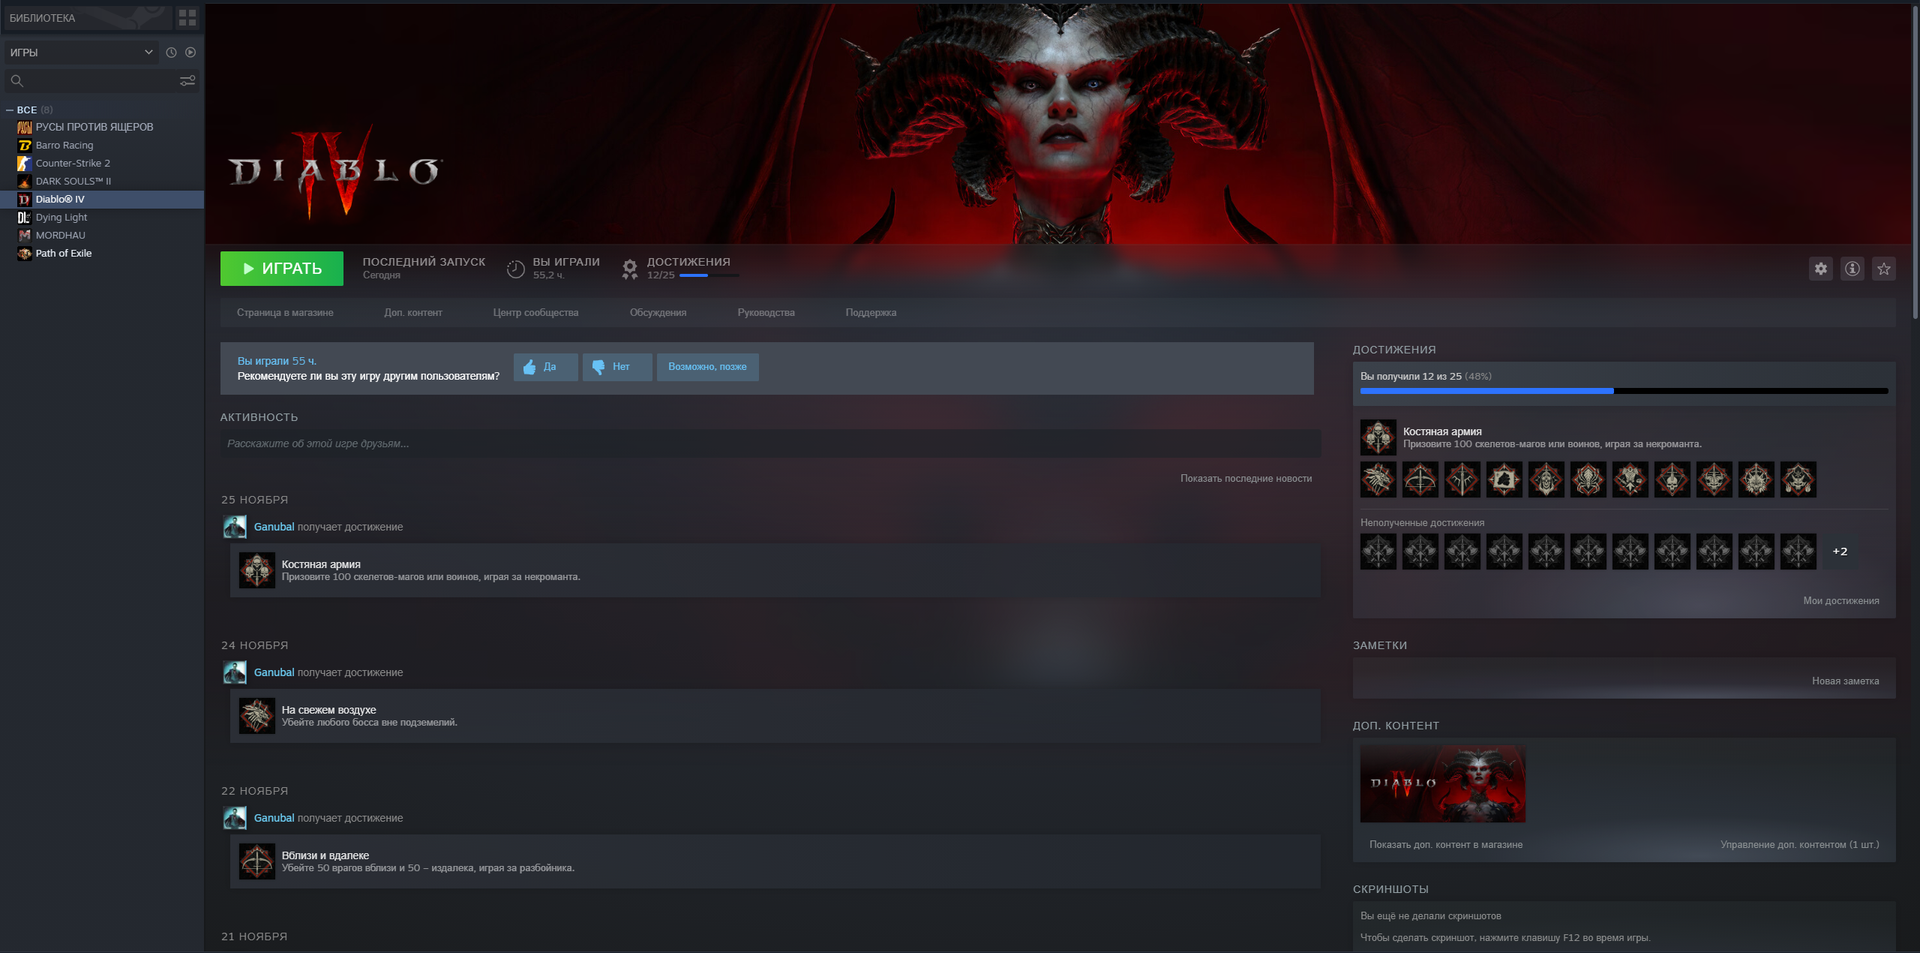Click Вблизи и вдалеке achievement icon

point(257,861)
